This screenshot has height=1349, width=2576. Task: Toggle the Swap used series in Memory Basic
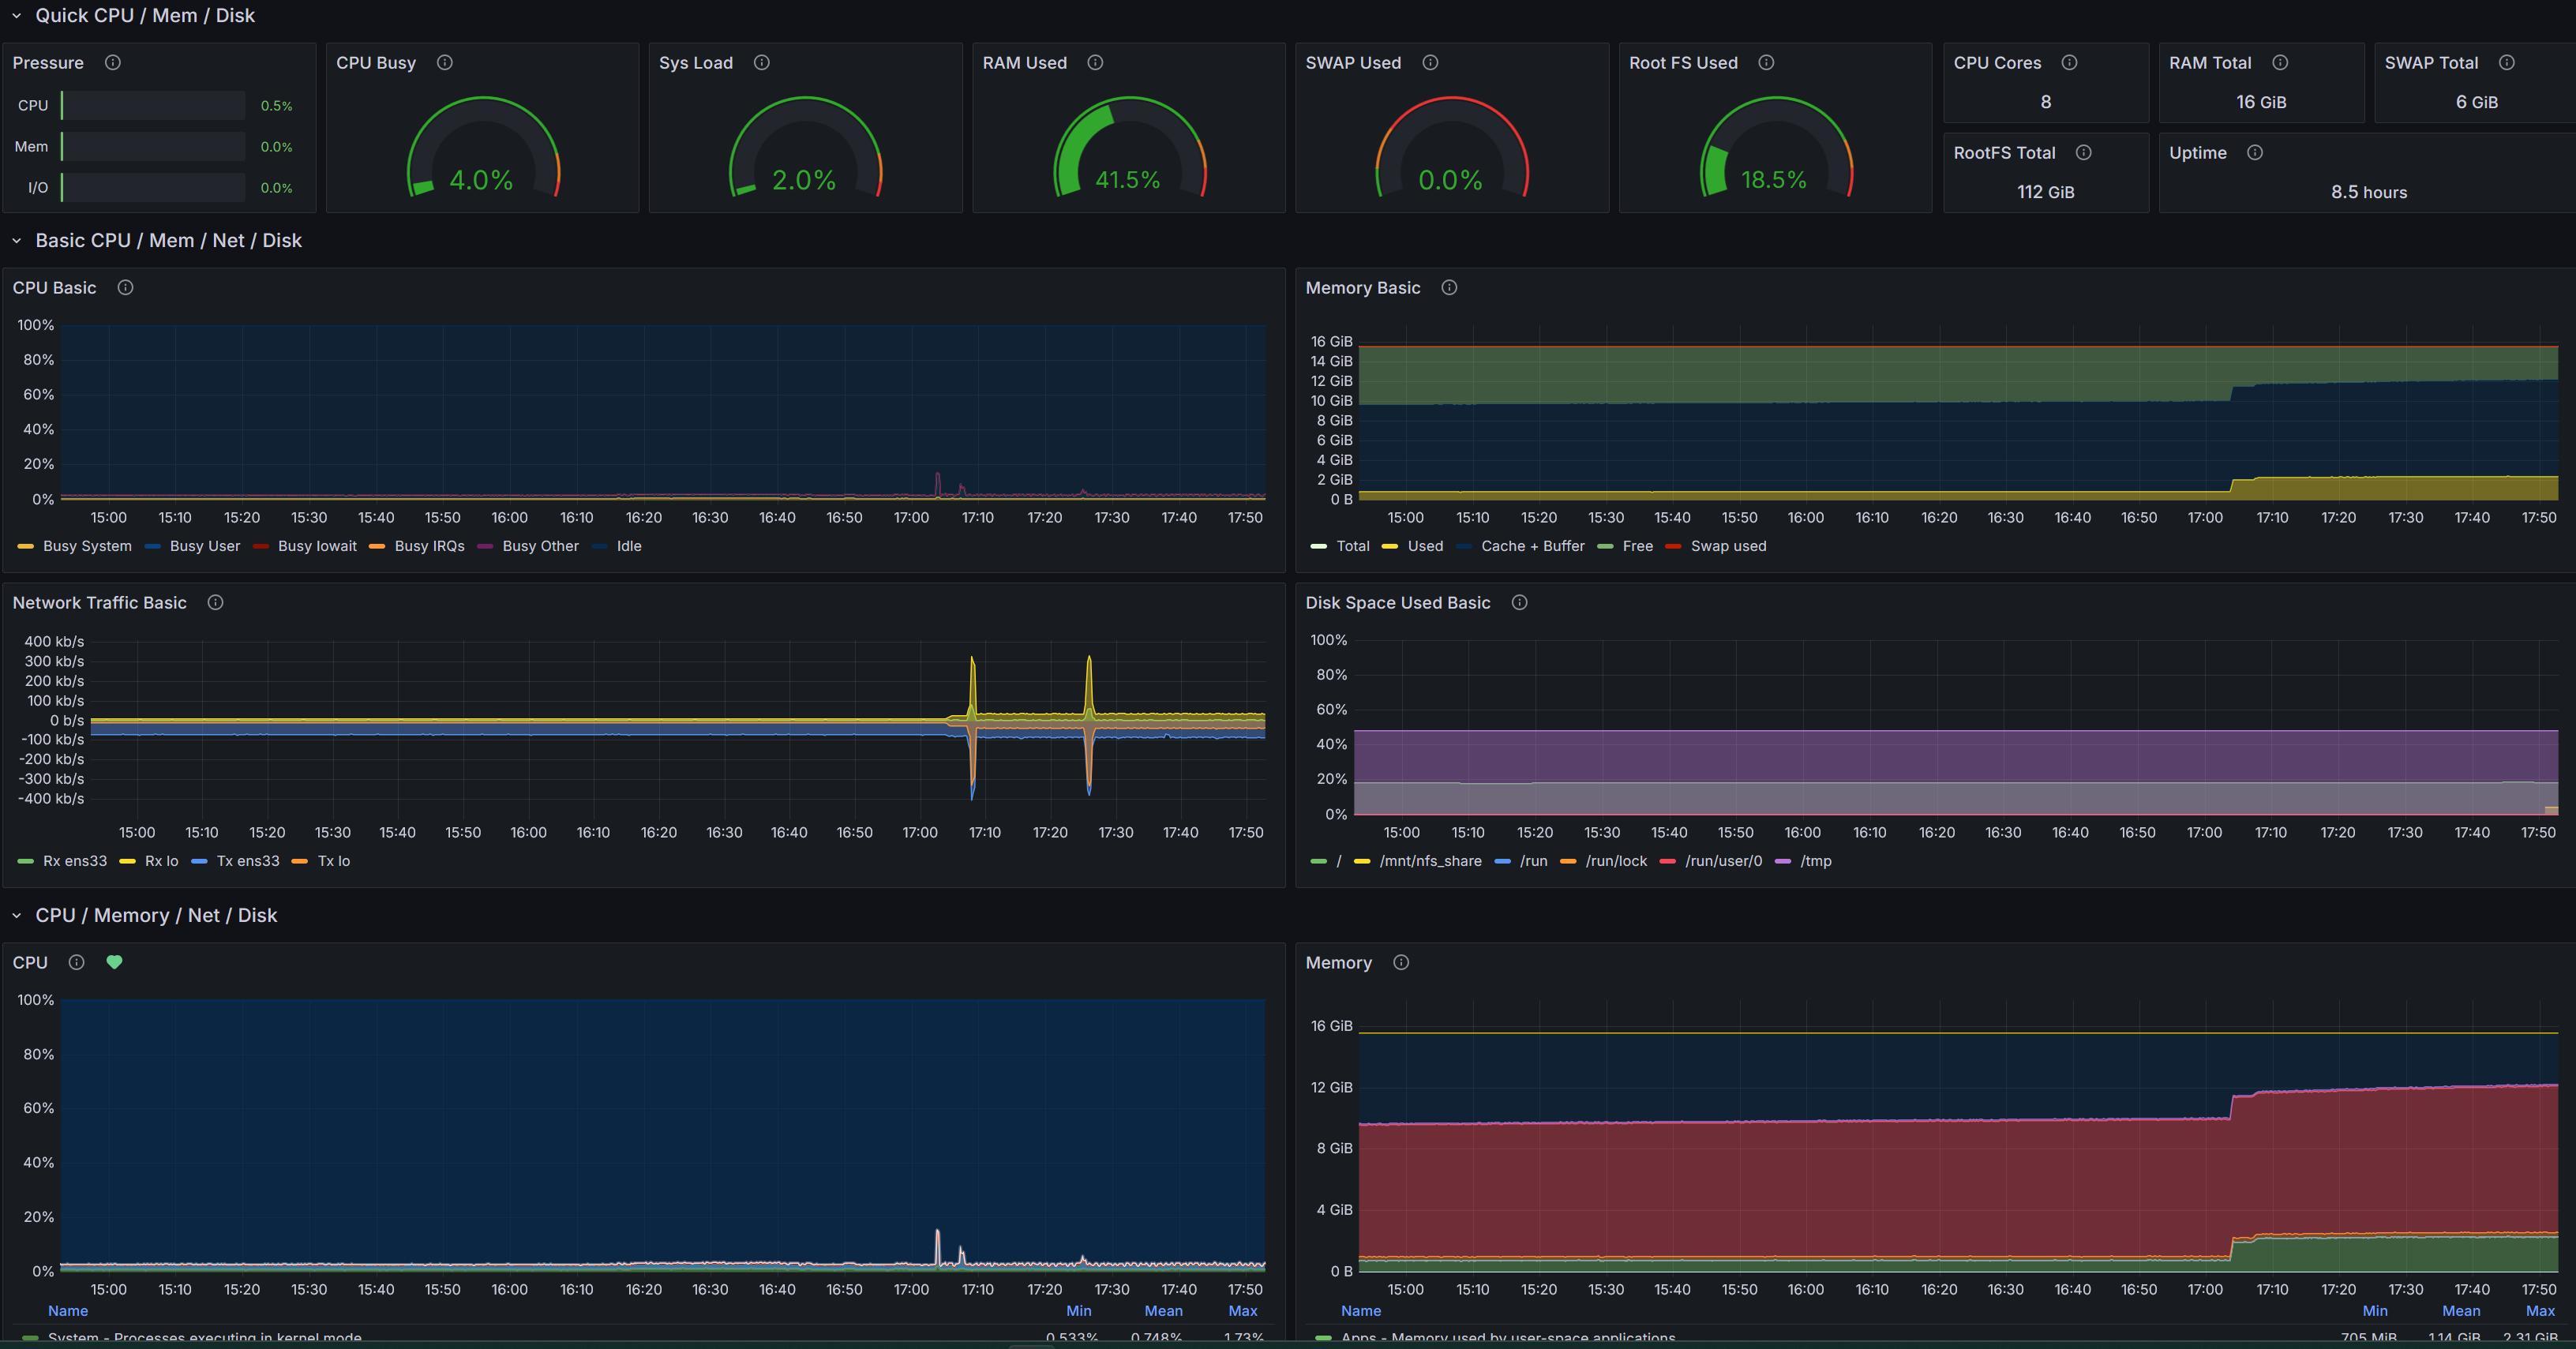tap(1729, 546)
